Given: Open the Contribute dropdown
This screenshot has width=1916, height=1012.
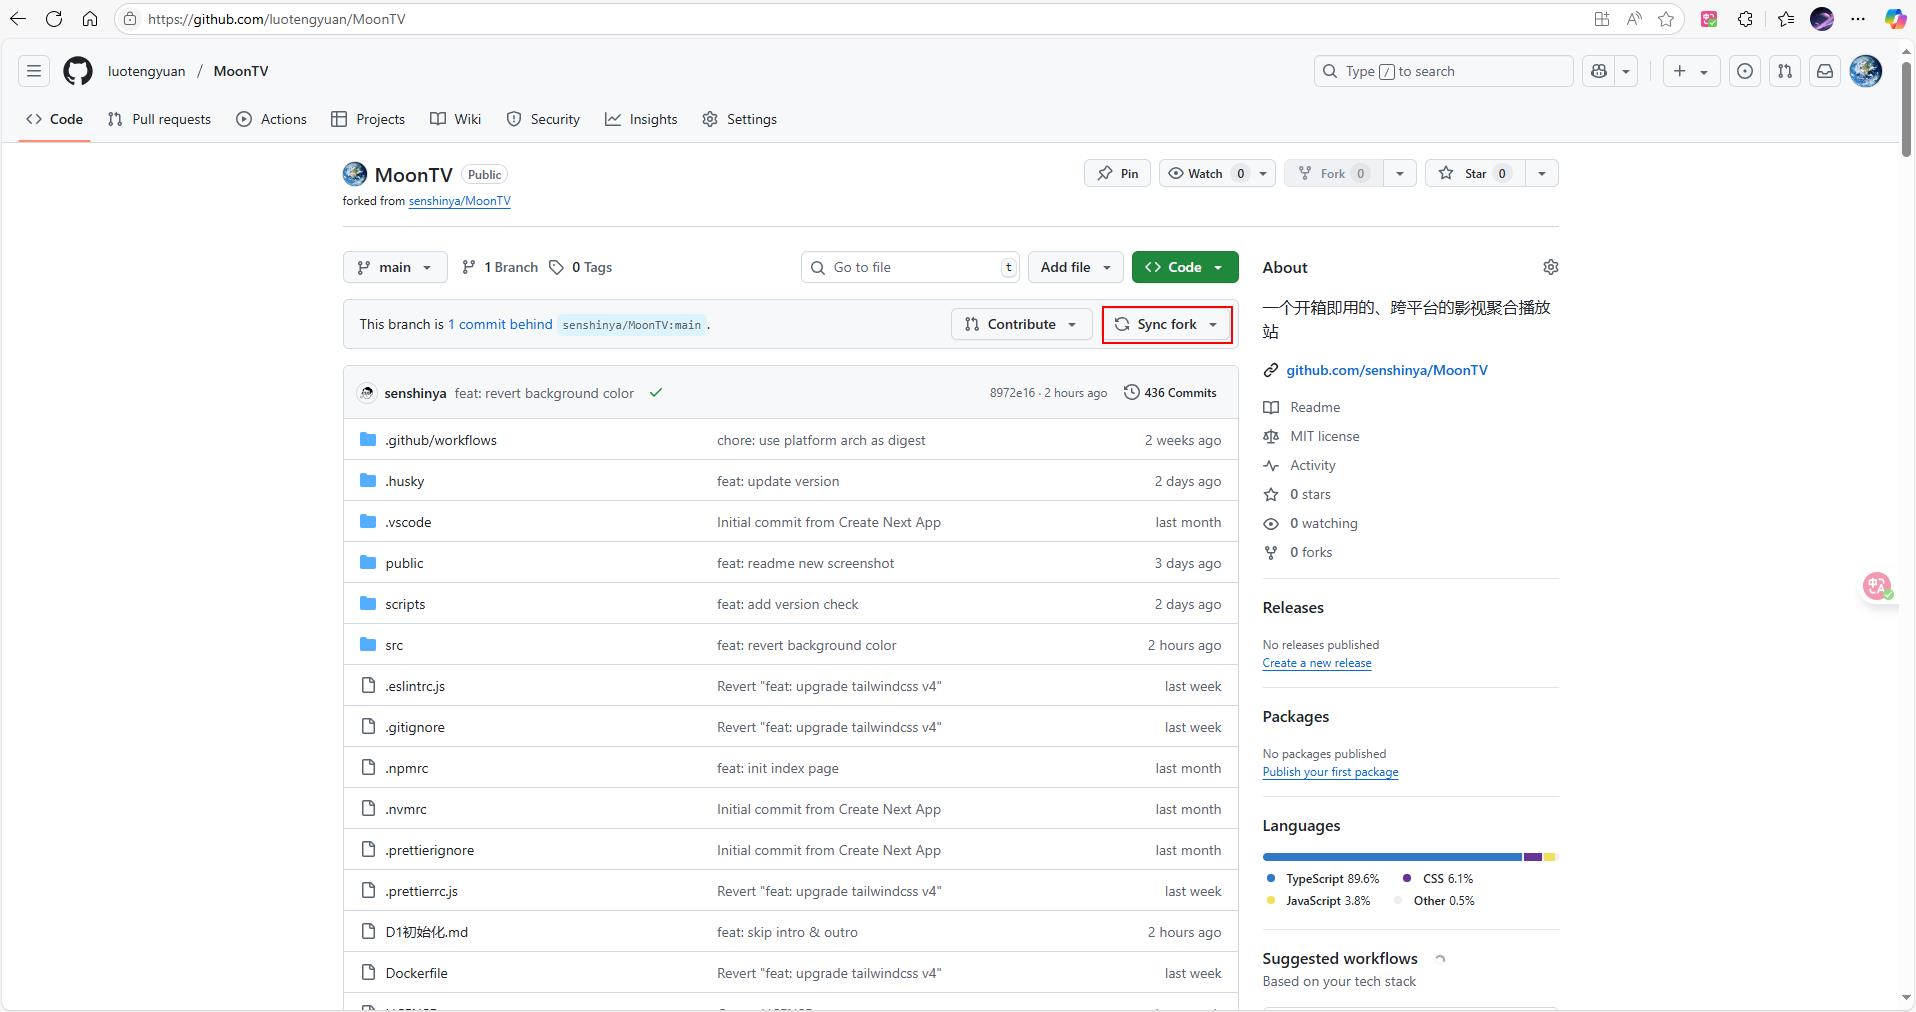Looking at the screenshot, I should click(1021, 324).
